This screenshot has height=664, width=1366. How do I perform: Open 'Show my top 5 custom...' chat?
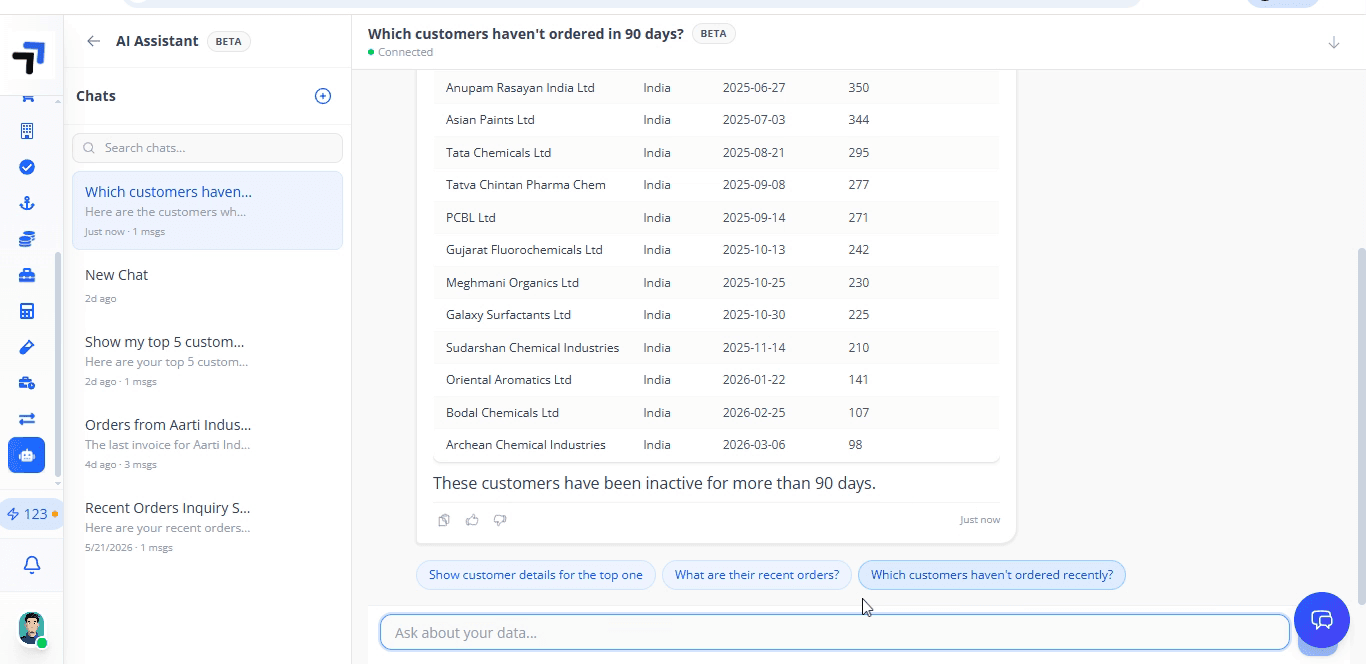(208, 360)
